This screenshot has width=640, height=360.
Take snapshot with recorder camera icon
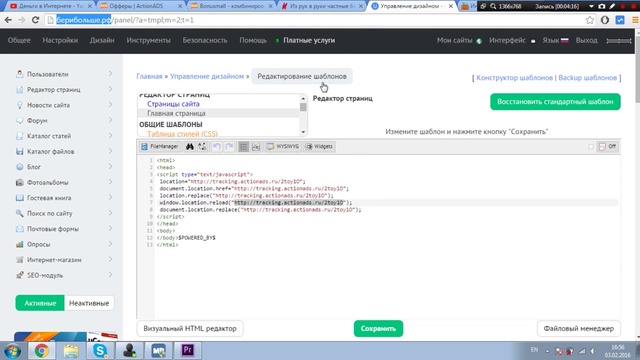click(x=602, y=6)
